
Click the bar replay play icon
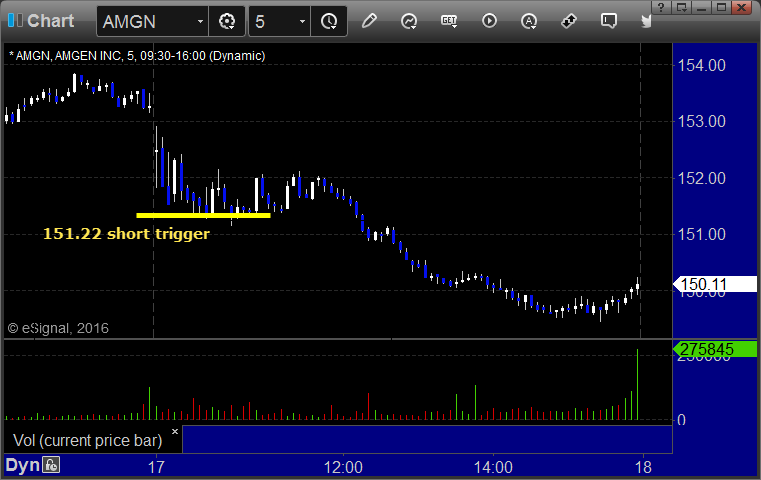click(489, 21)
